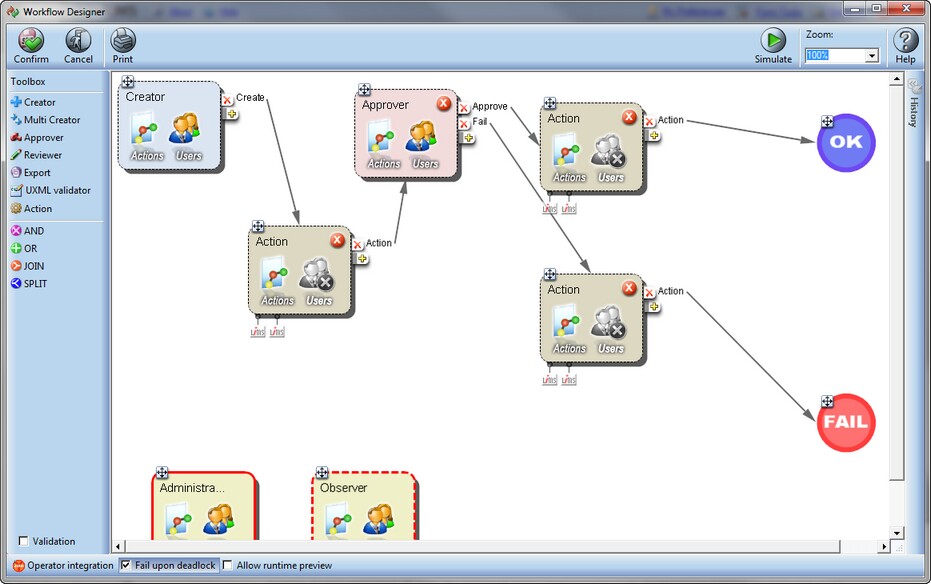
Task: Add a transition to Creator node
Action: click(x=232, y=114)
